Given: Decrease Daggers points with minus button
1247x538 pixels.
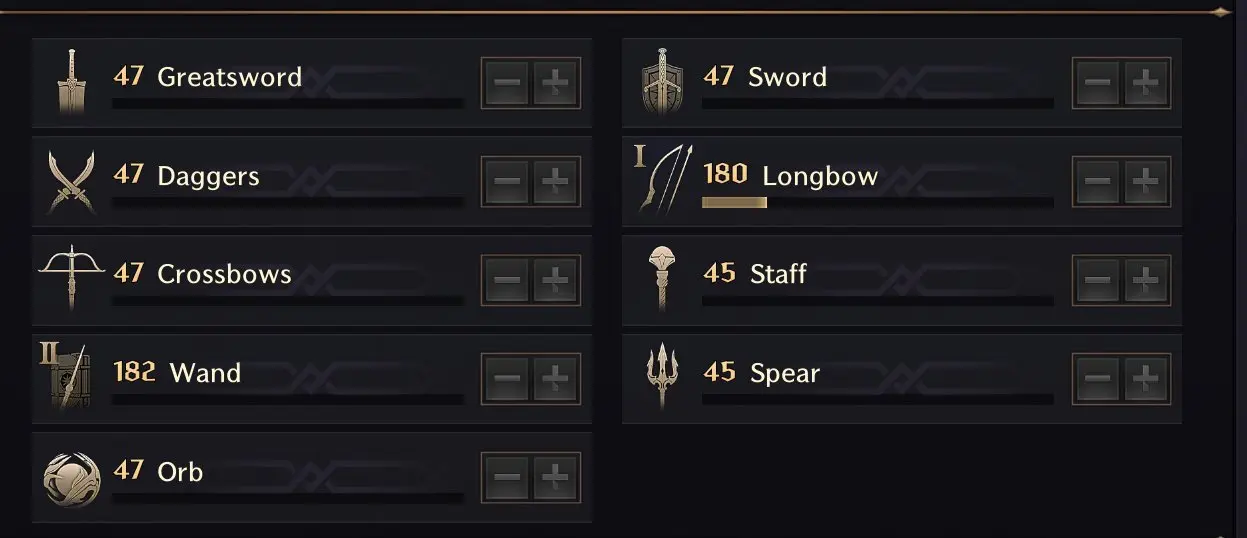Looking at the screenshot, I should pyautogui.click(x=506, y=180).
